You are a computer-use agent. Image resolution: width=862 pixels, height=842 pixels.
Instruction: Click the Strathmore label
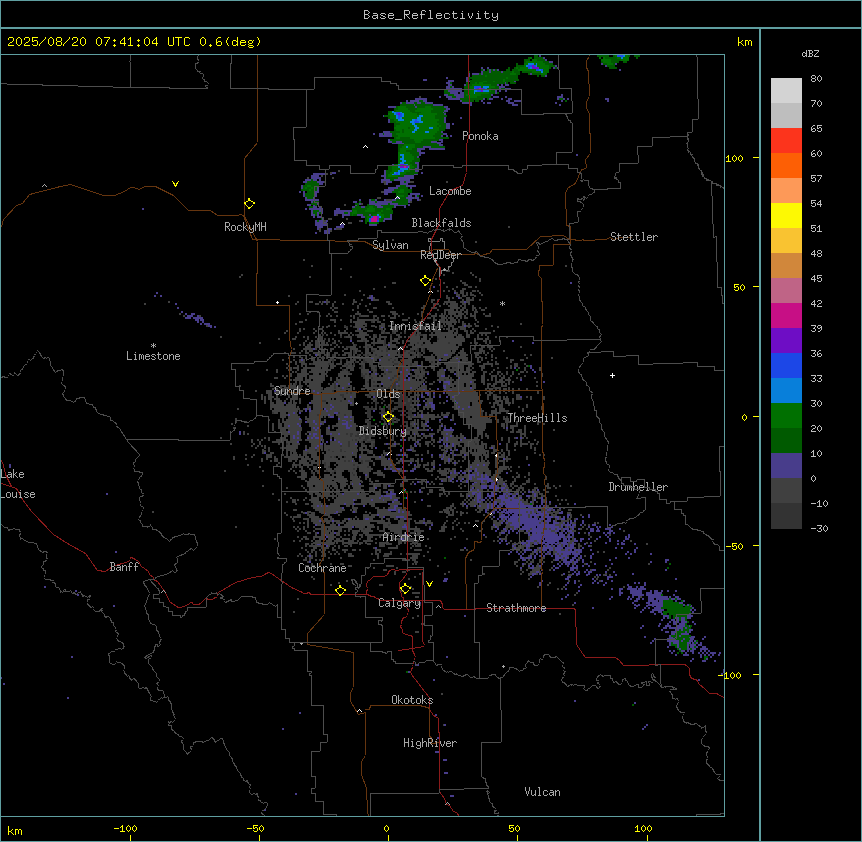(x=516, y=608)
